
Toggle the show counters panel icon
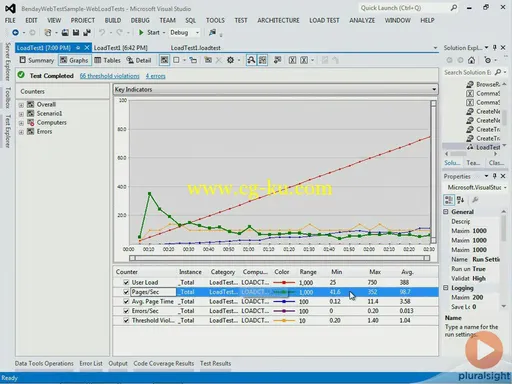[x=164, y=60]
